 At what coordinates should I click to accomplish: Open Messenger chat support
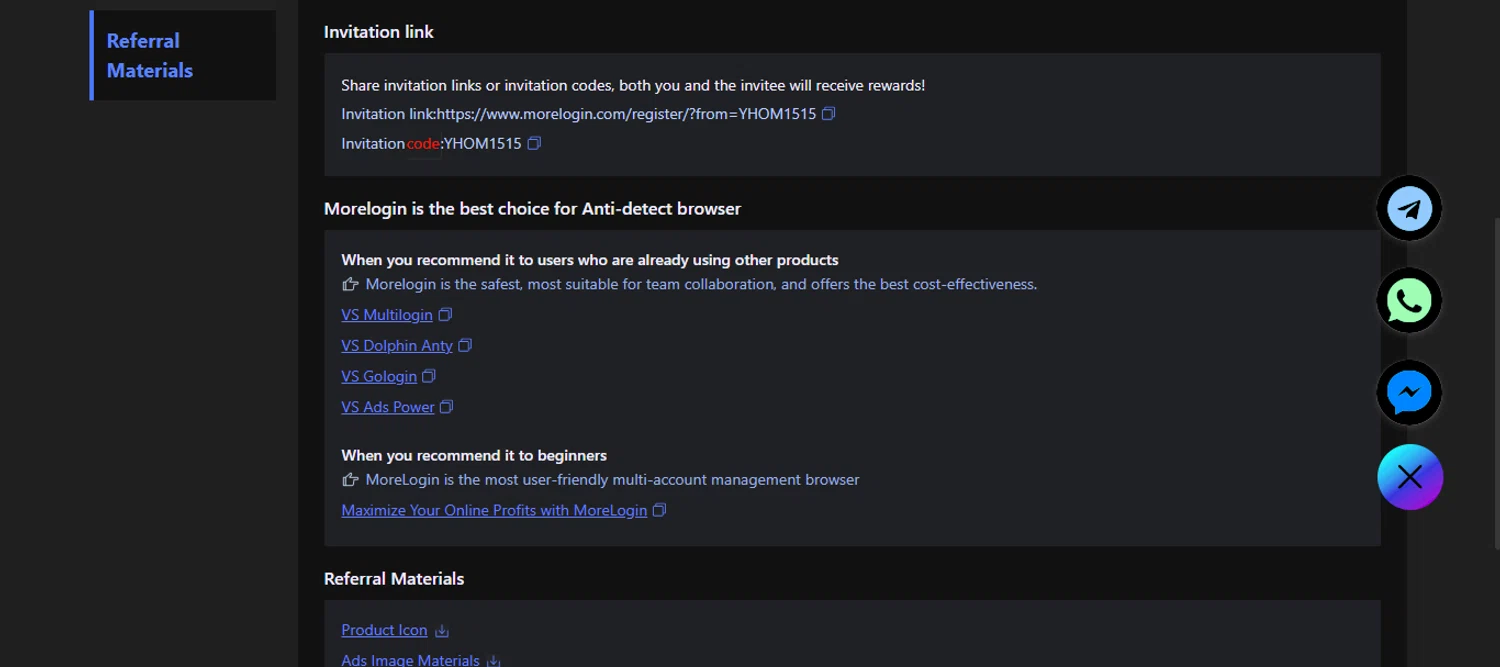coord(1409,392)
